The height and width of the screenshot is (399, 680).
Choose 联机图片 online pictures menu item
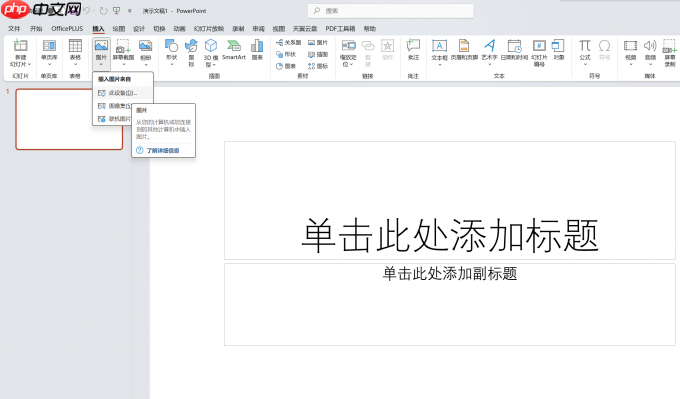click(x=113, y=119)
